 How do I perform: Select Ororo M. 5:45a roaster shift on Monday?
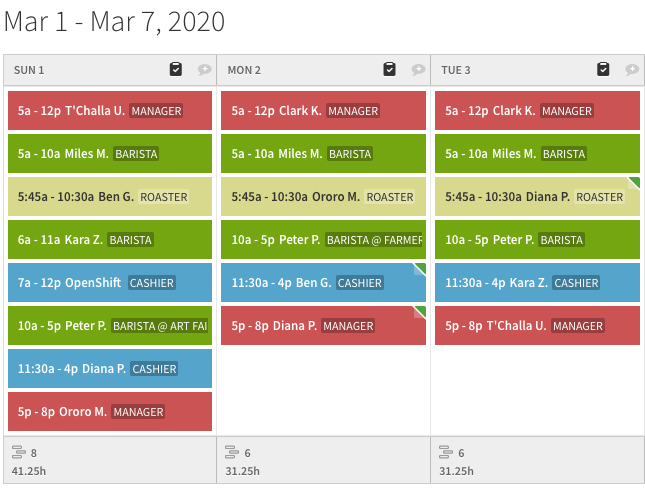tap(323, 197)
